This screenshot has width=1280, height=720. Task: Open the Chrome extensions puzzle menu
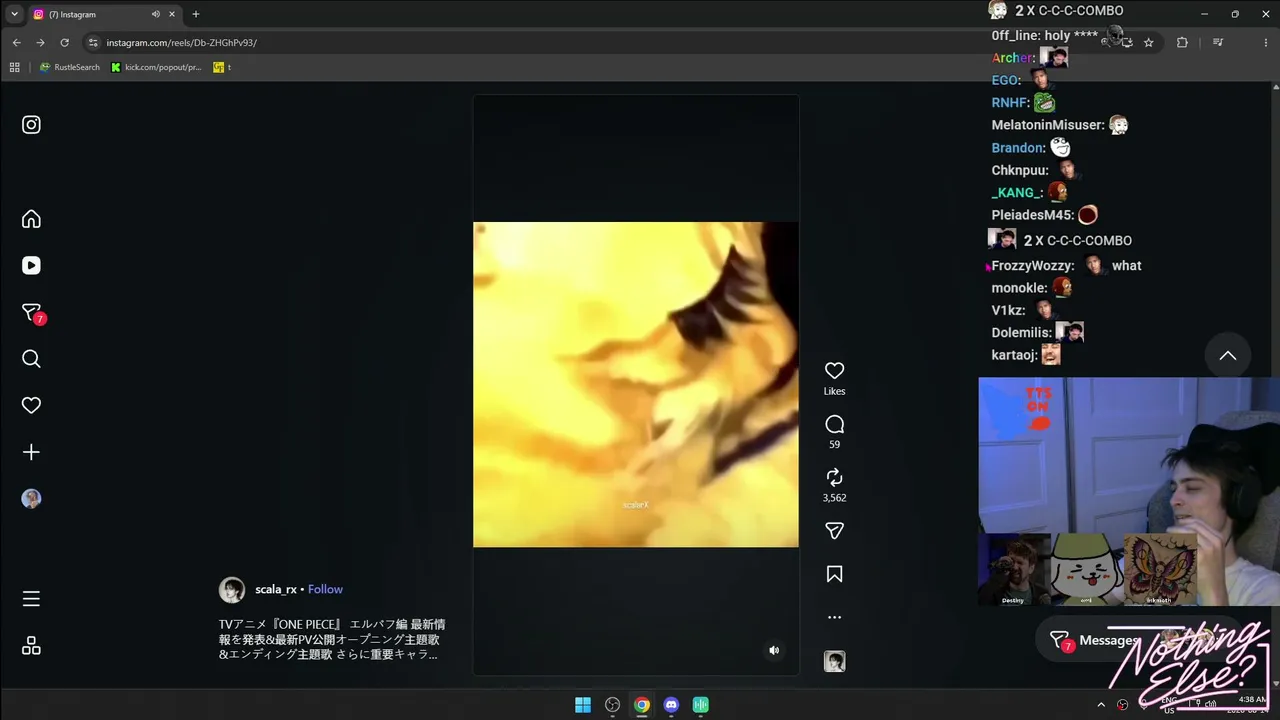(x=1182, y=43)
